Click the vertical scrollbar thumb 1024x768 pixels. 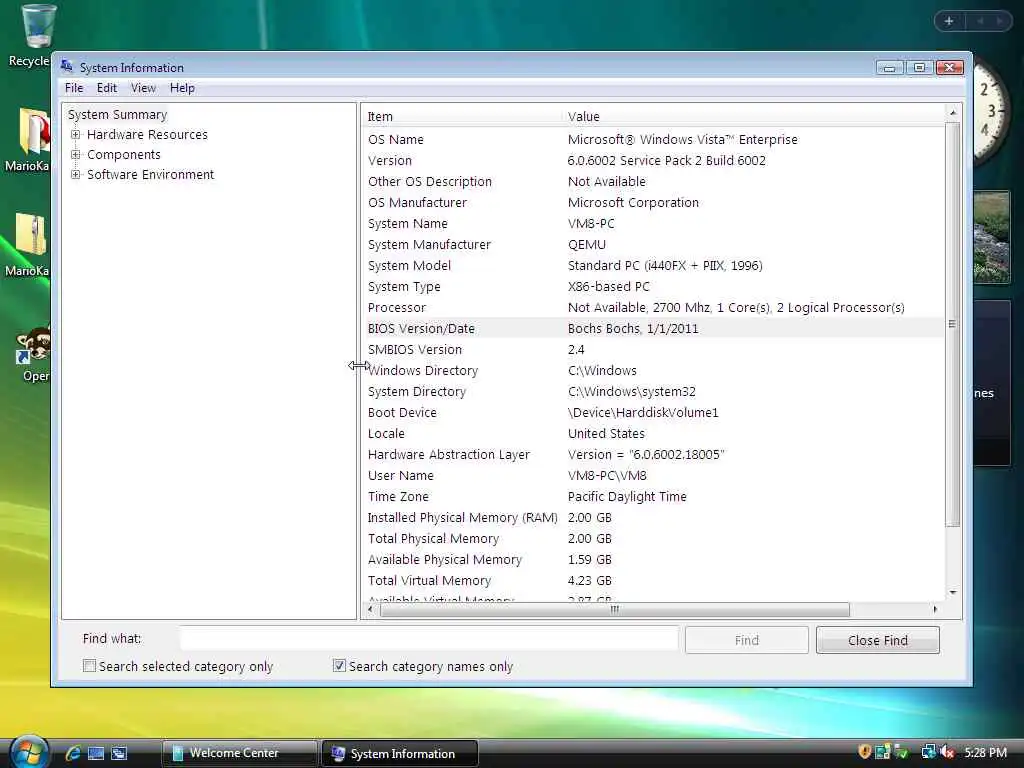pyautogui.click(x=953, y=324)
